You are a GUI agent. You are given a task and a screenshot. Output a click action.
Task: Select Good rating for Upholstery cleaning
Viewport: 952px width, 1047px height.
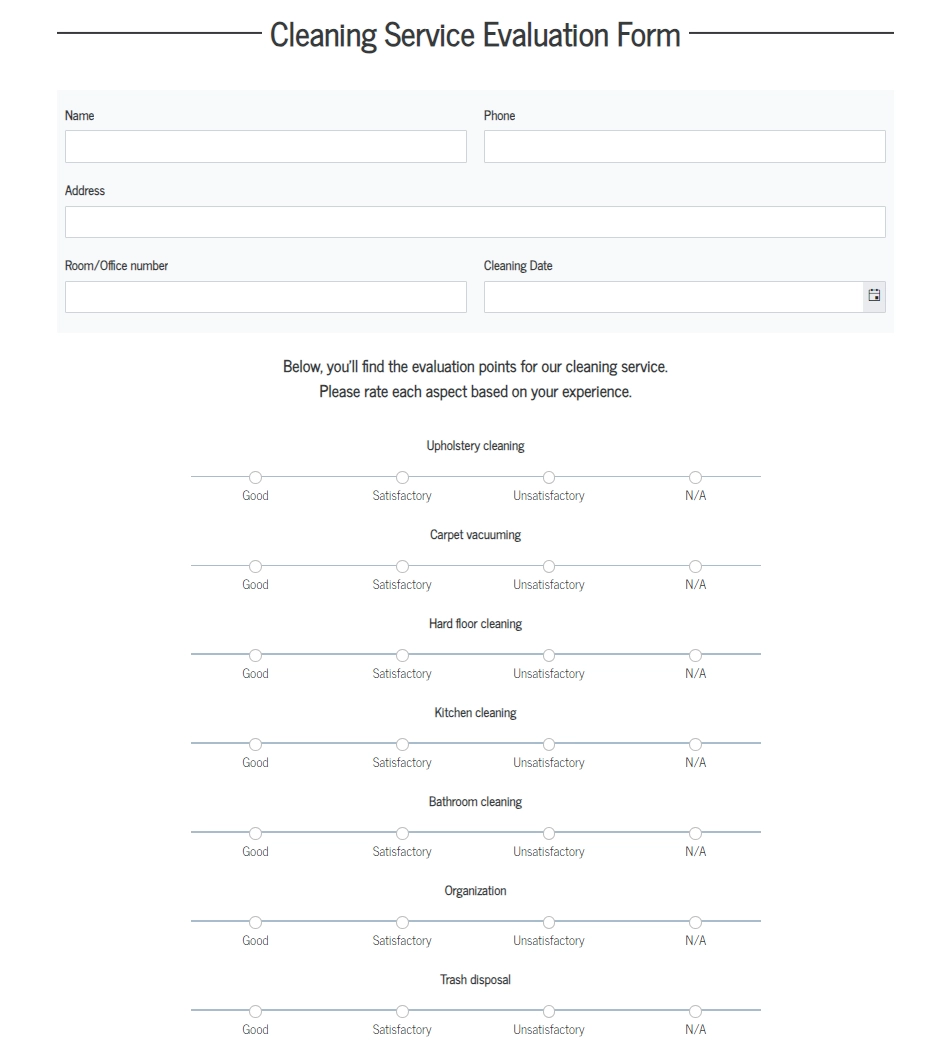point(255,477)
